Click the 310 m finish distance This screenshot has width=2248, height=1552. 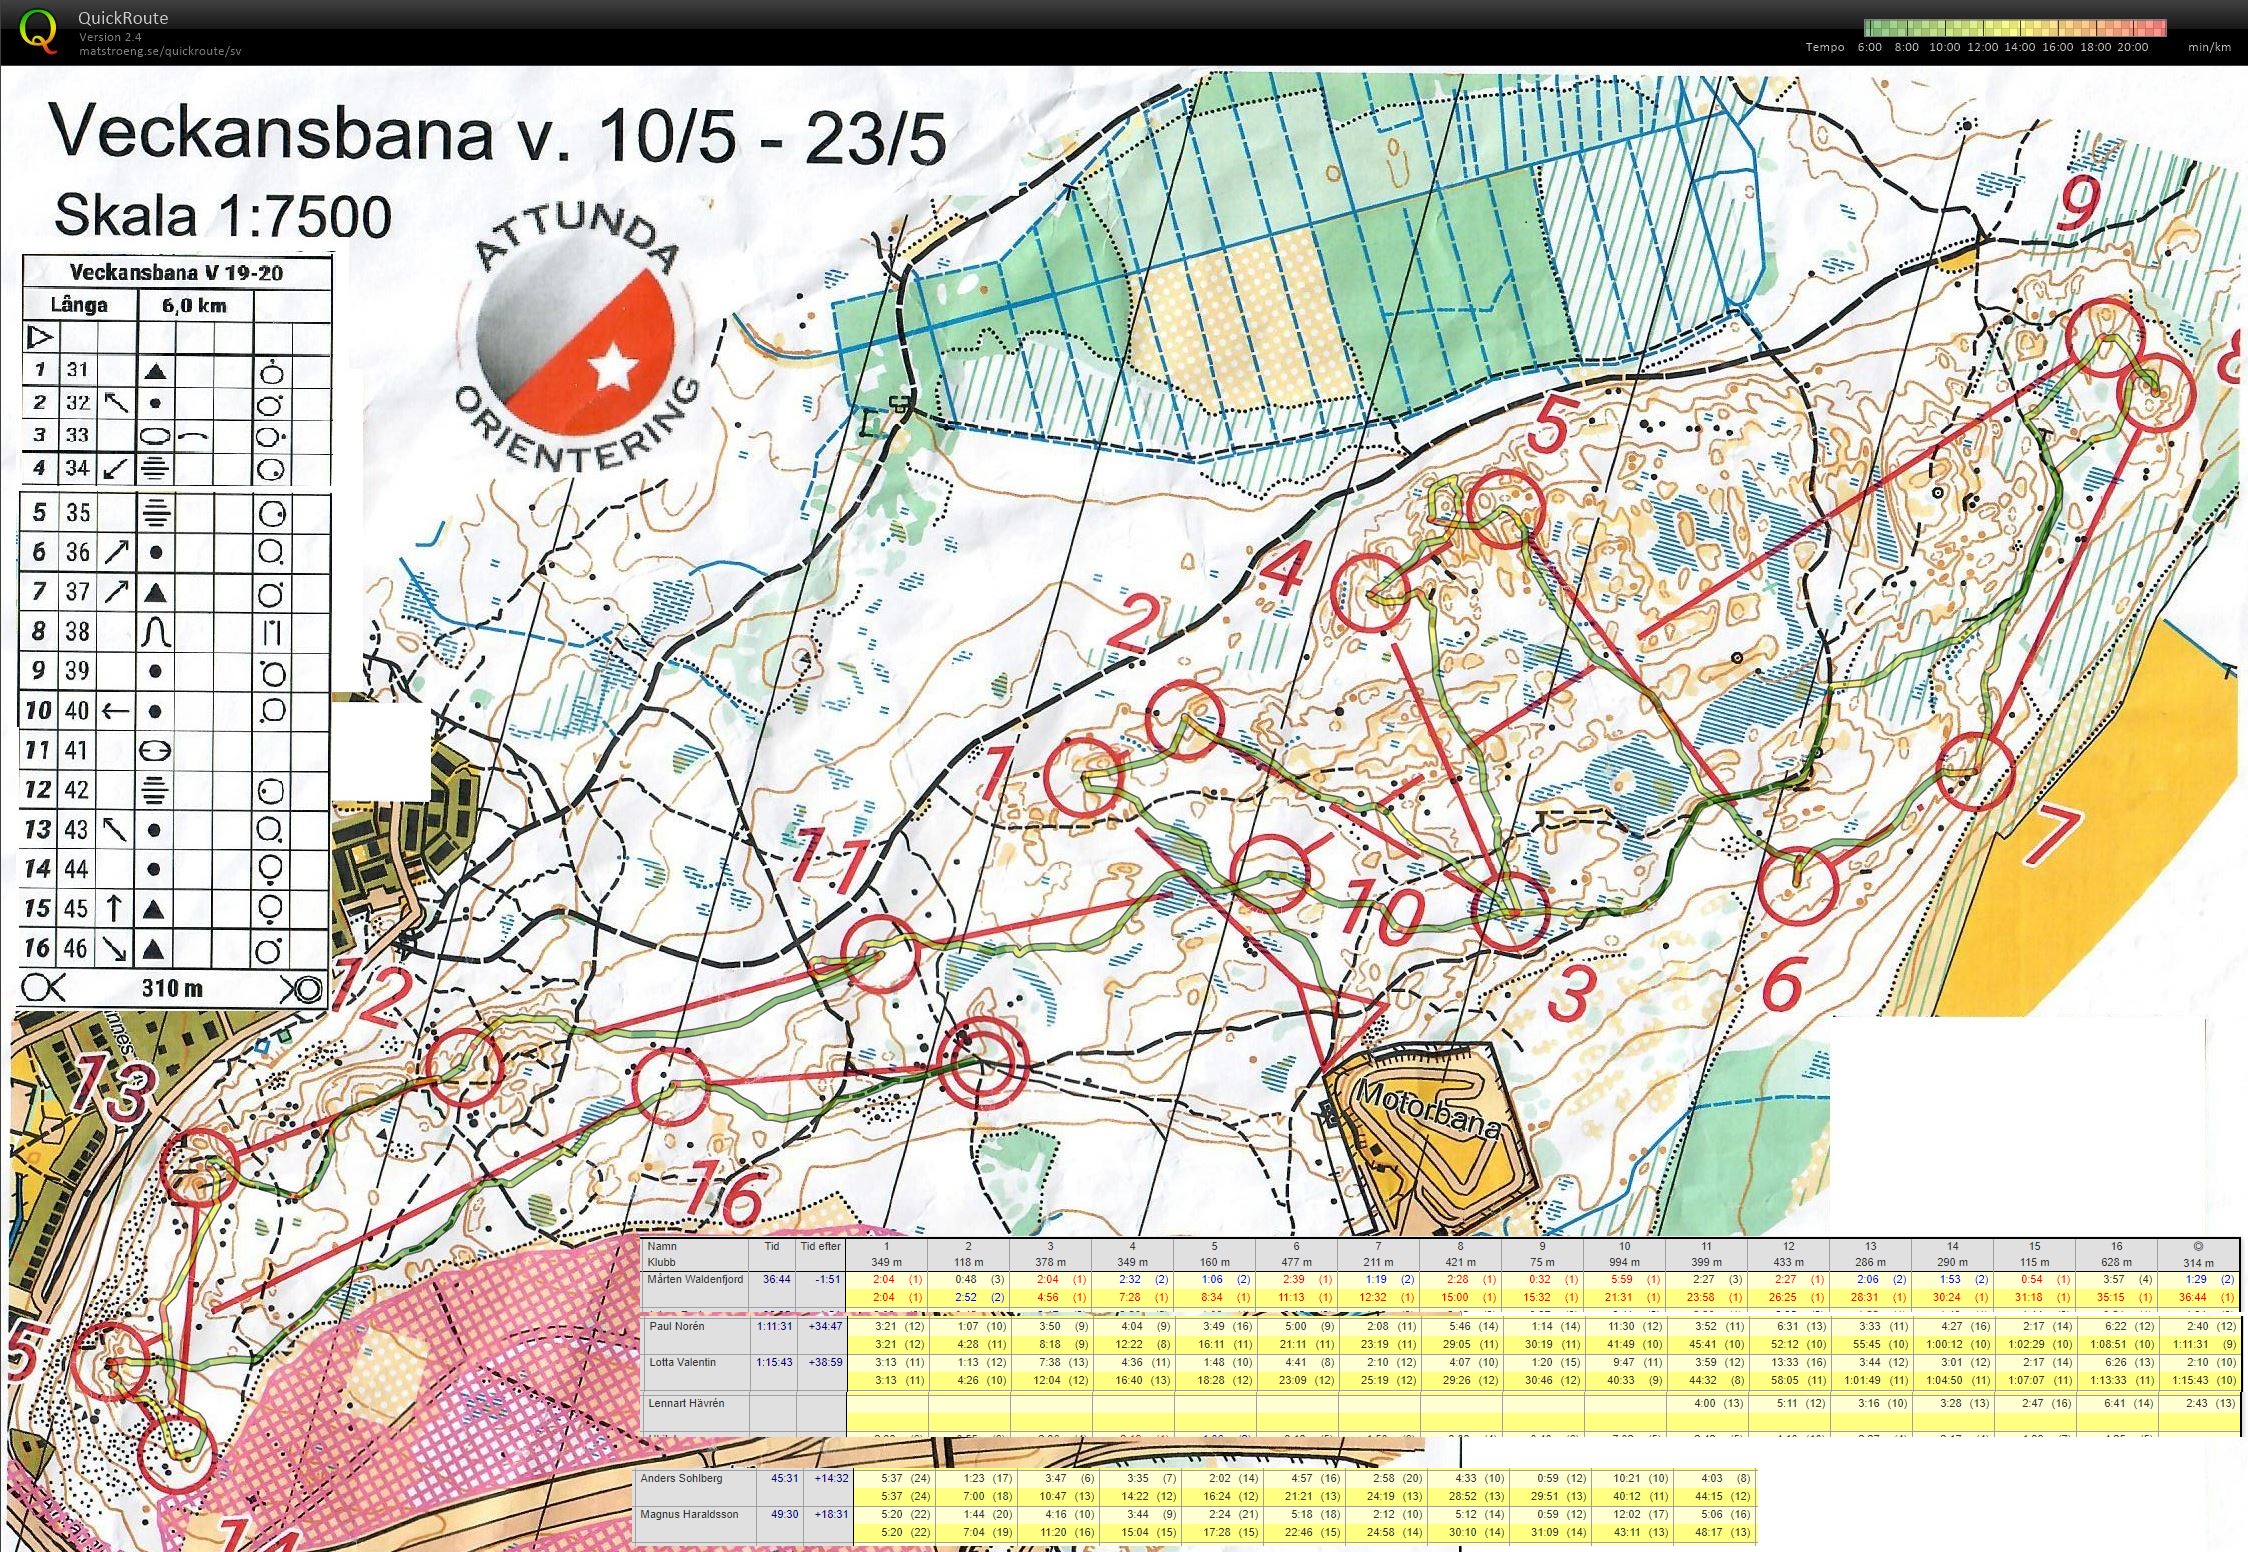click(173, 988)
